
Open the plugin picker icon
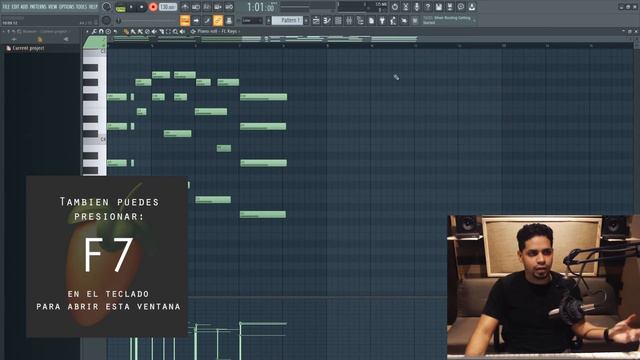click(x=382, y=20)
